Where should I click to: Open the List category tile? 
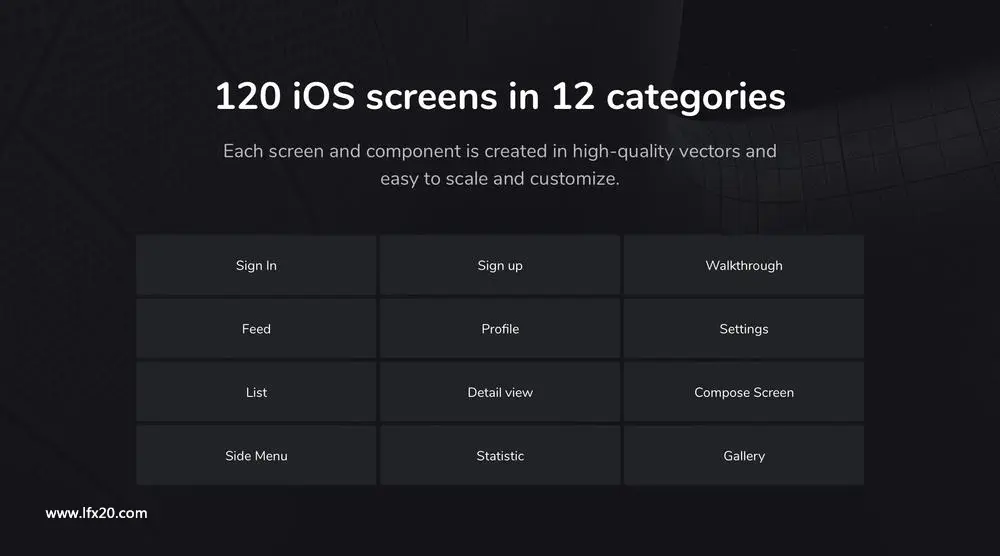coord(256,392)
